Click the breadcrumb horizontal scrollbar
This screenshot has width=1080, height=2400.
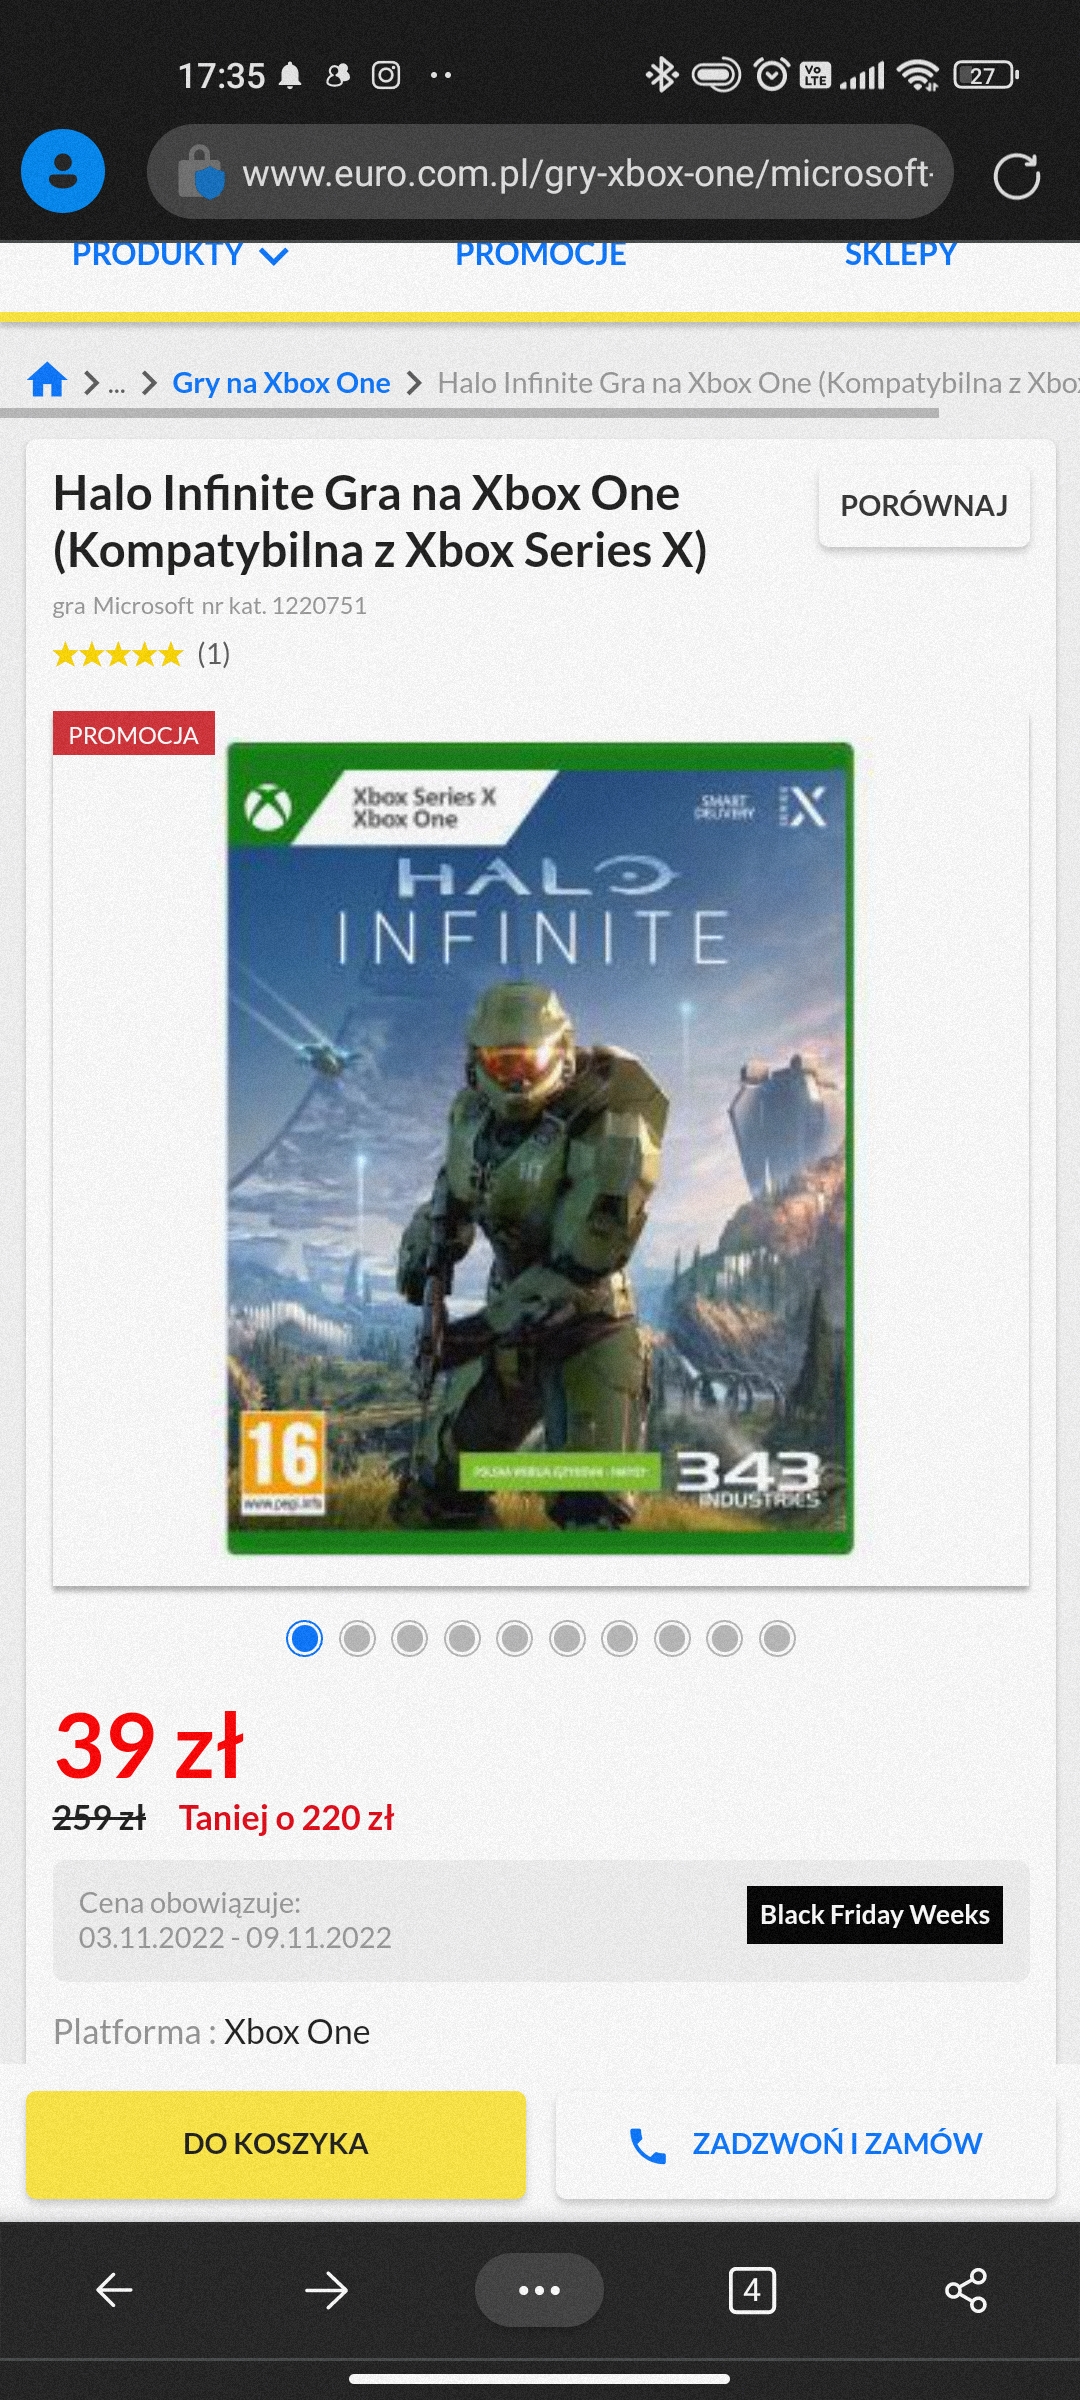(x=470, y=412)
